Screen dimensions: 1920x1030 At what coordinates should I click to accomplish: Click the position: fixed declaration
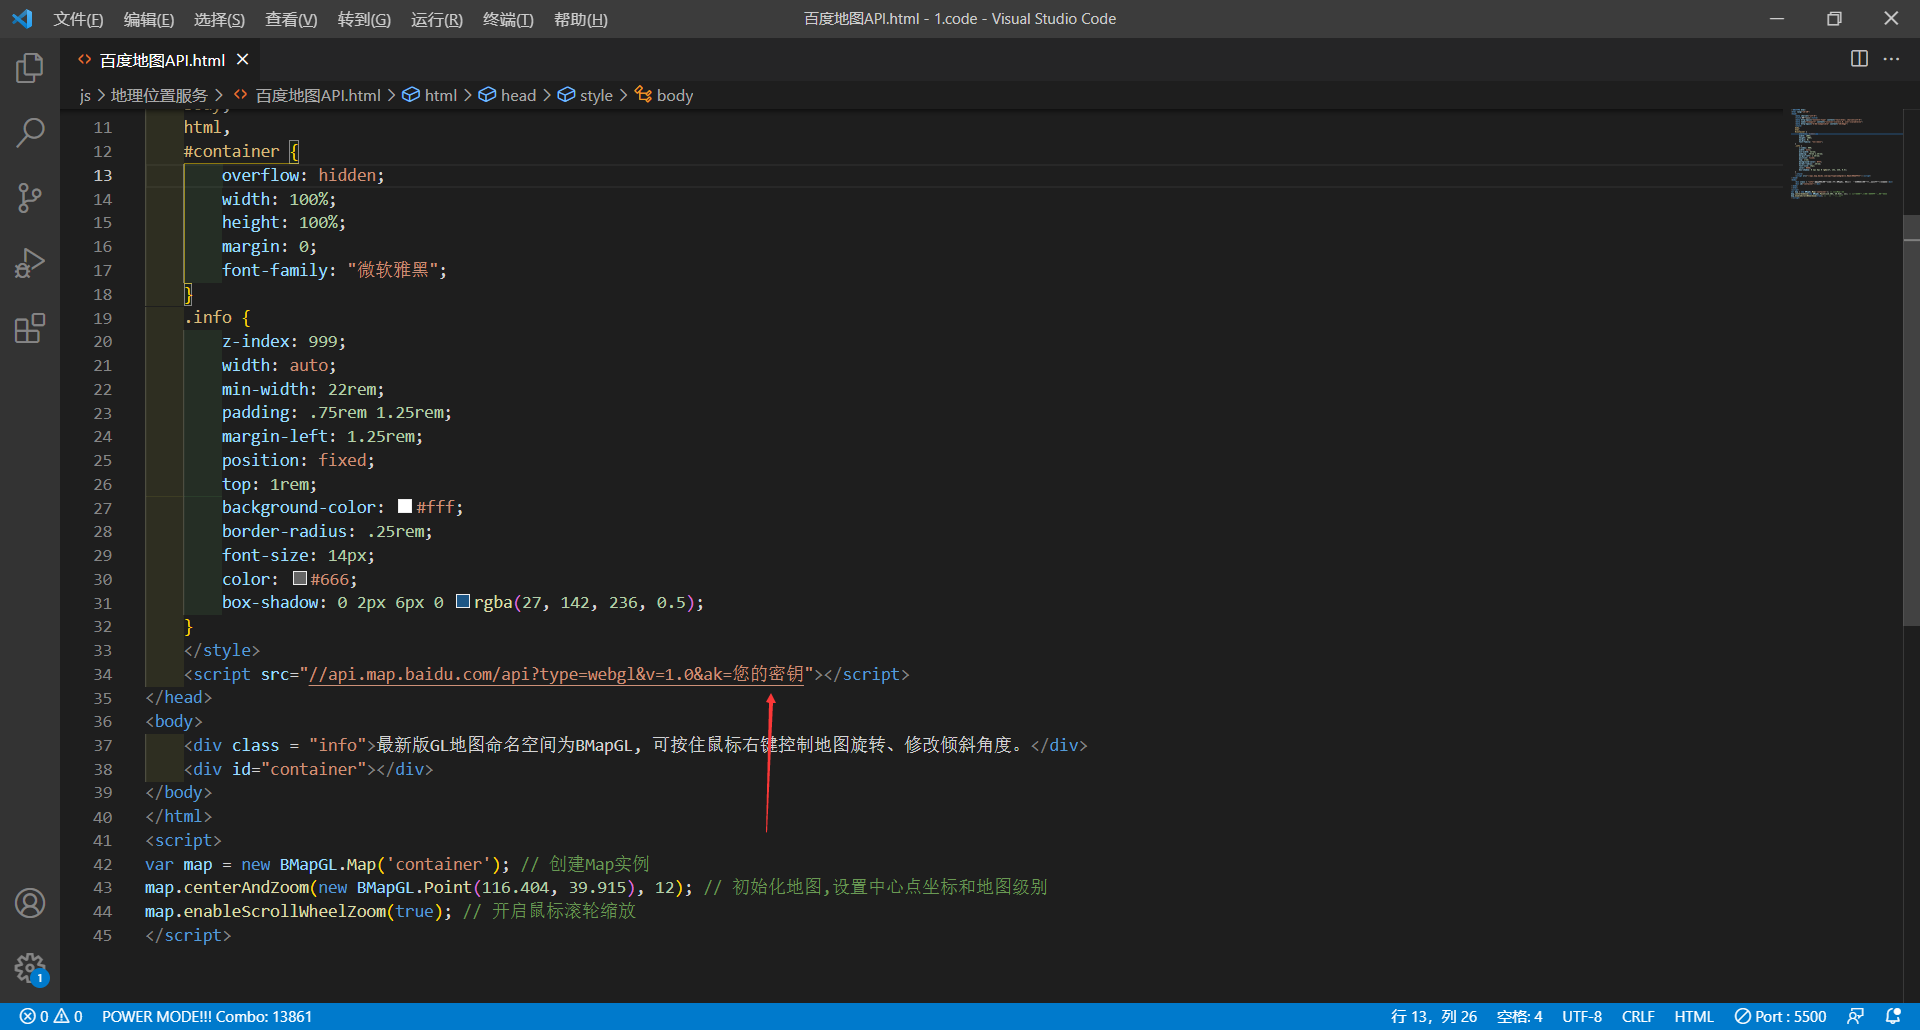coord(298,460)
